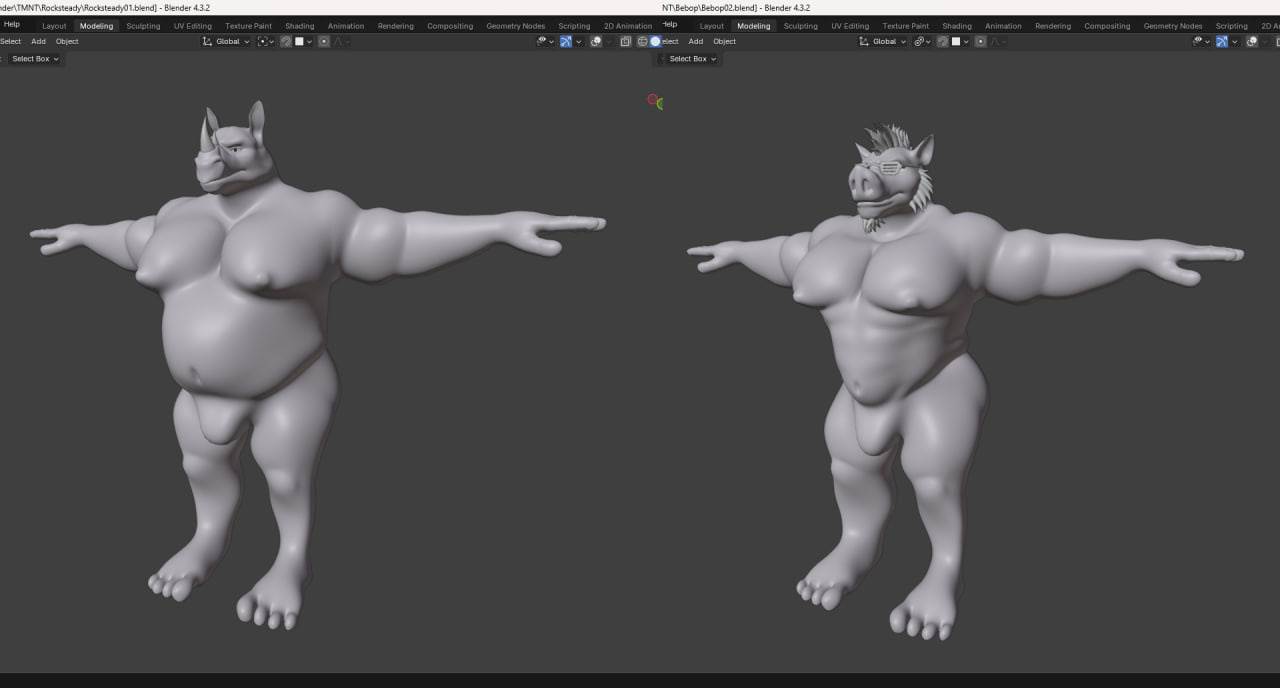This screenshot has width=1280, height=688.
Task: Open gizmo options arrow in Bebop window
Action: point(1235,41)
